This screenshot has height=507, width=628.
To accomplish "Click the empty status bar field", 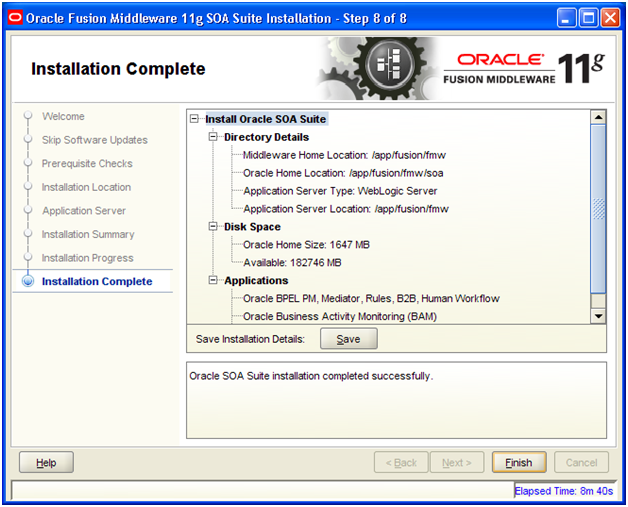I will click(x=262, y=490).
